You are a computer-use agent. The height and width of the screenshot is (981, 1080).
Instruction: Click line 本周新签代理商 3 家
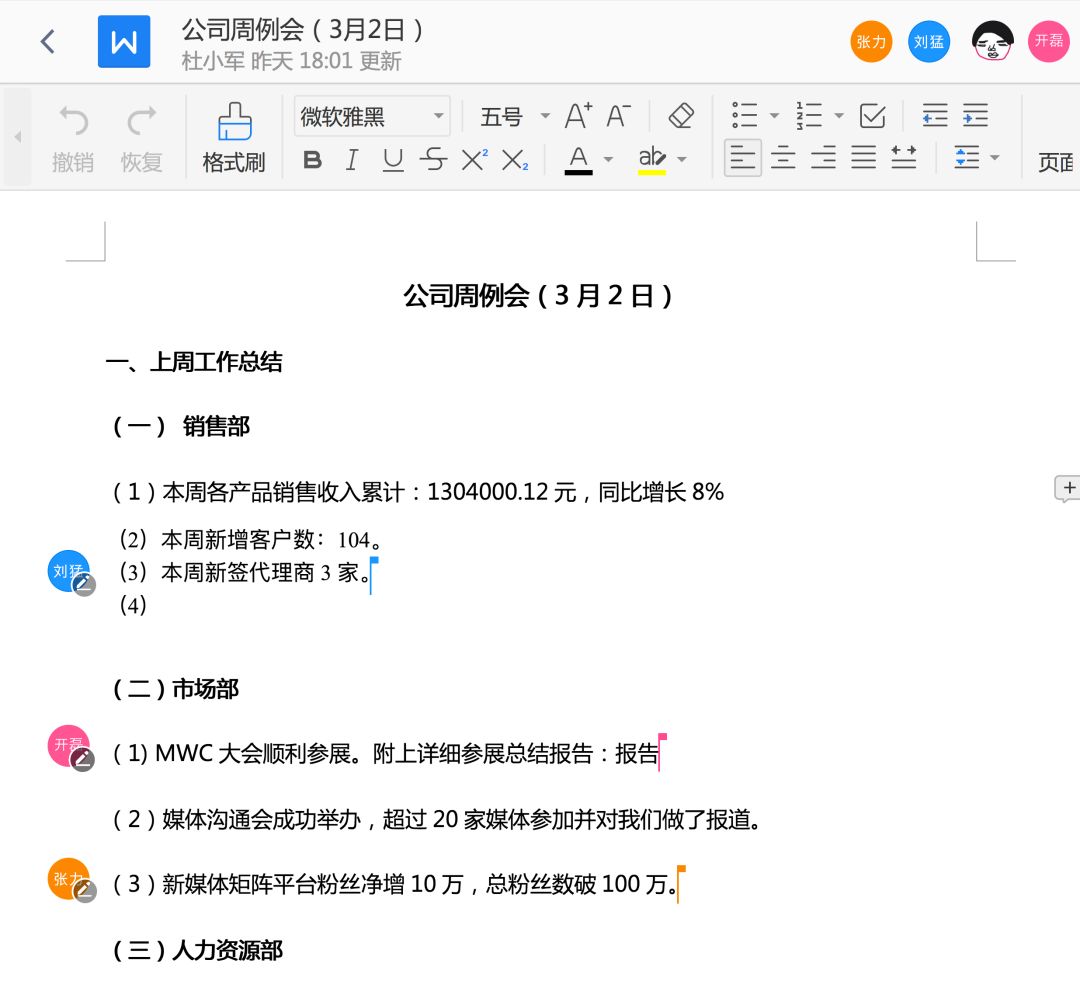245,572
